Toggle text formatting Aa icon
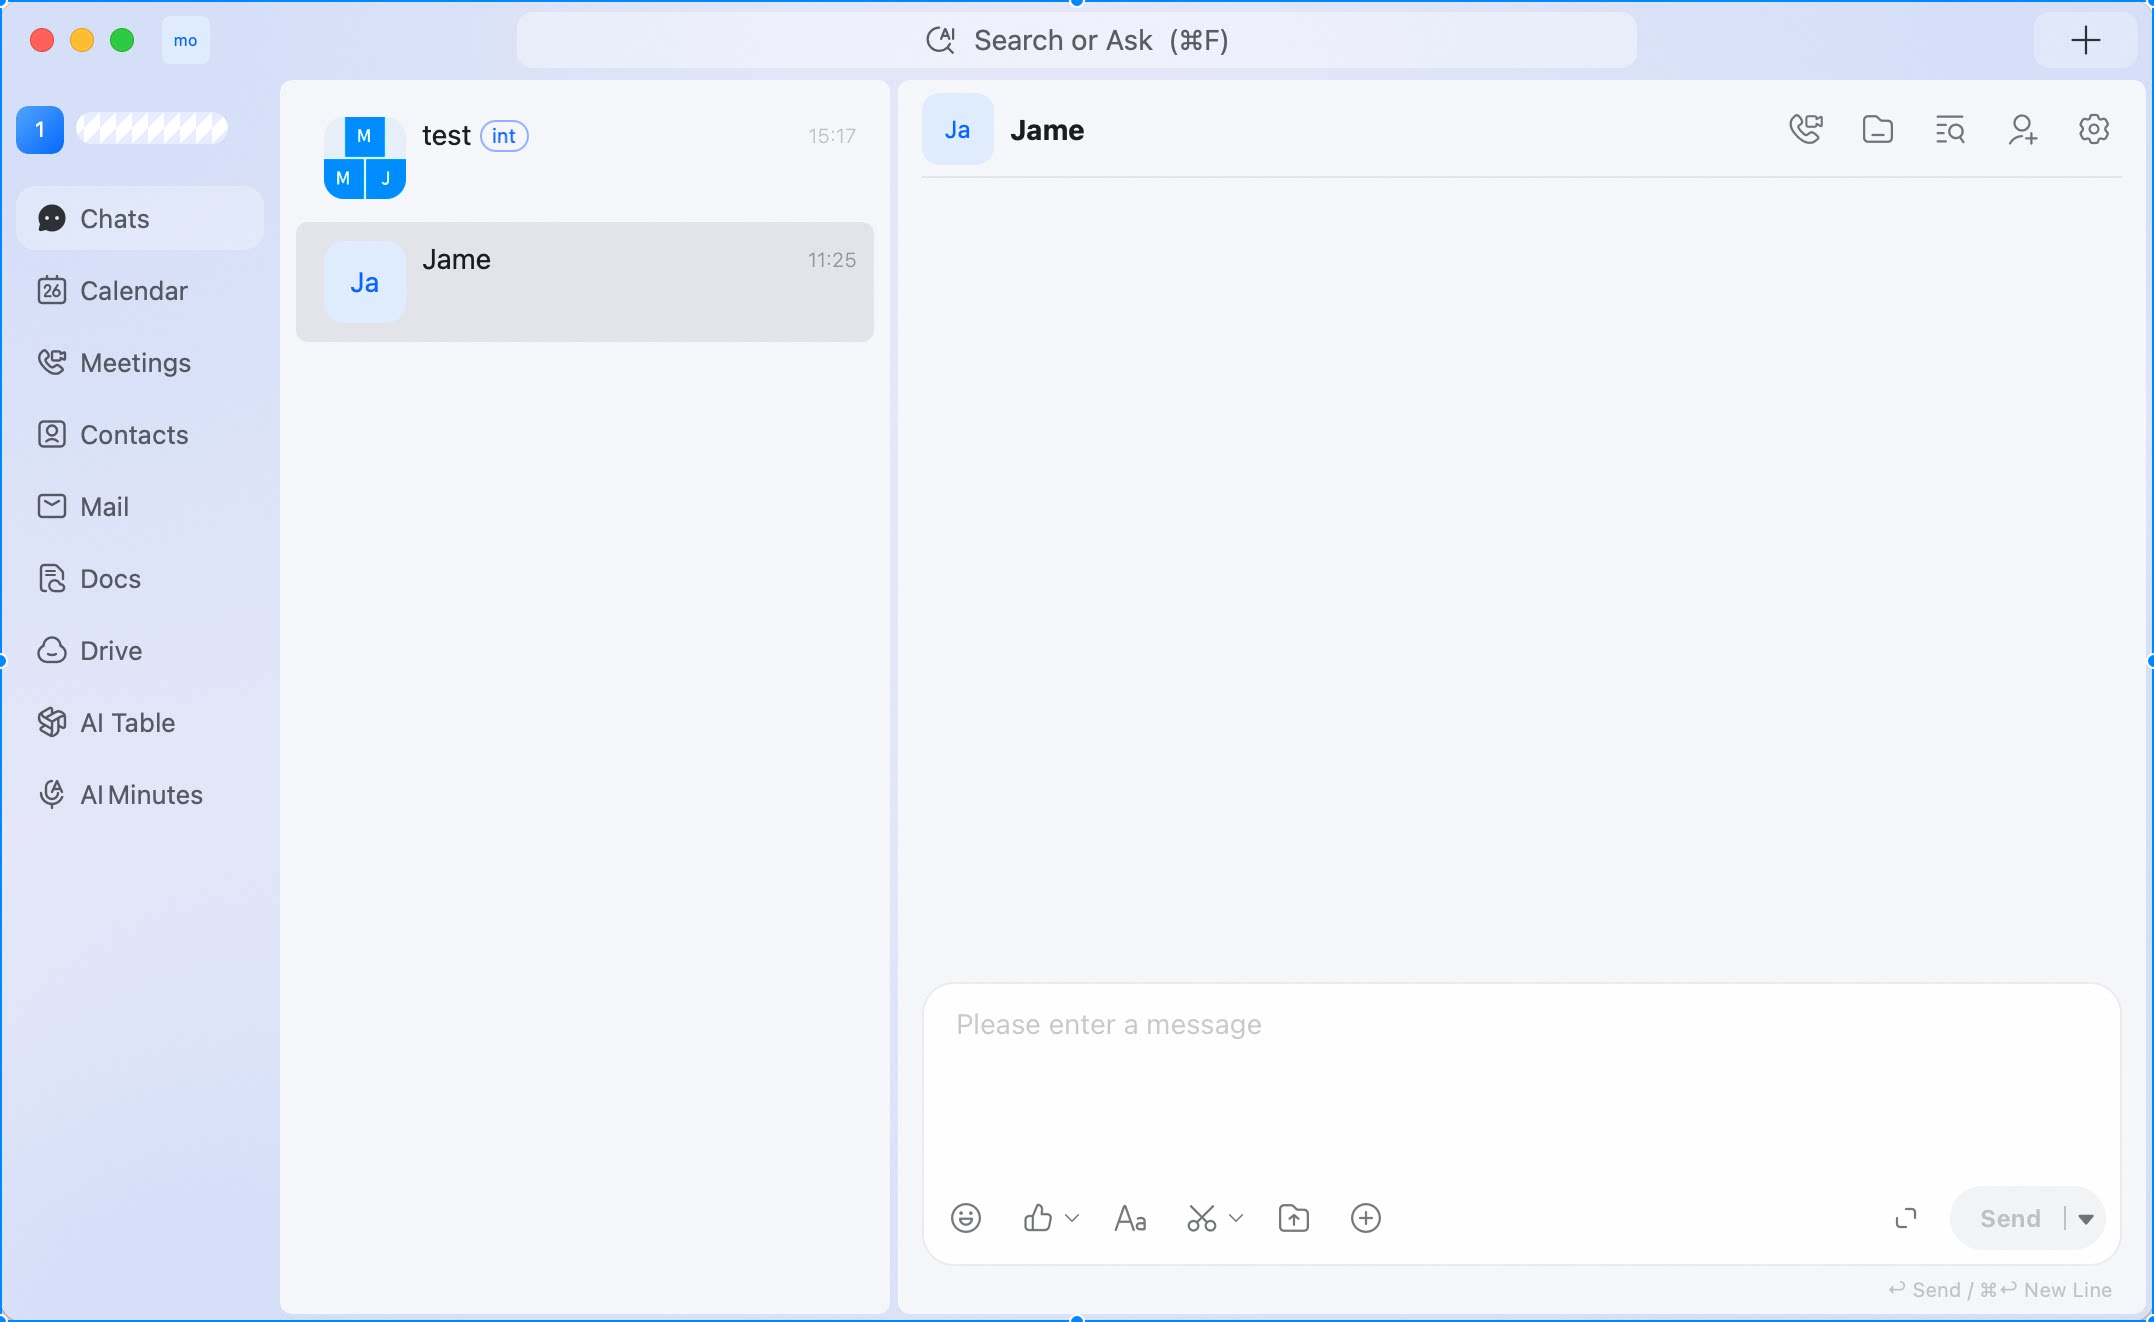Screen dimensions: 2154x1322 tap(1130, 1218)
